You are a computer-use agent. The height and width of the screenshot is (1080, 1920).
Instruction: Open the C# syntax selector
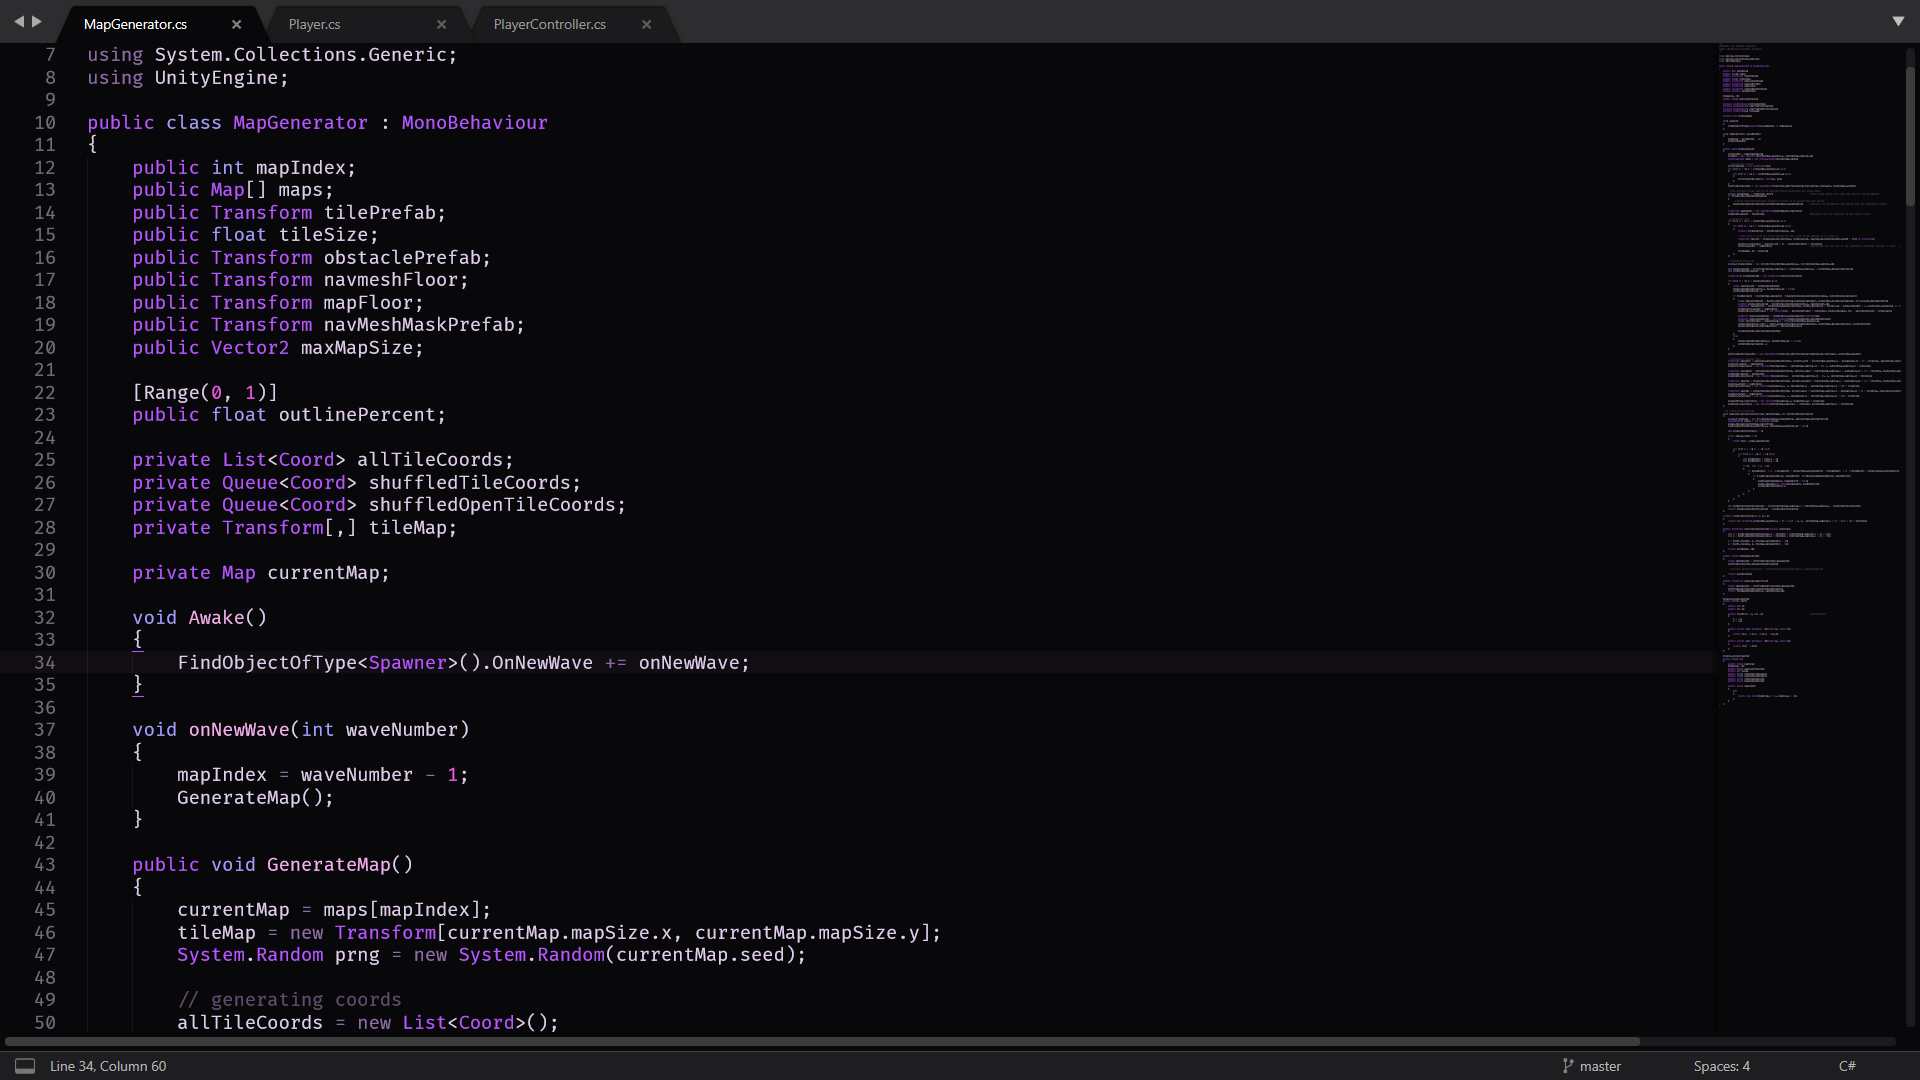point(1847,1066)
